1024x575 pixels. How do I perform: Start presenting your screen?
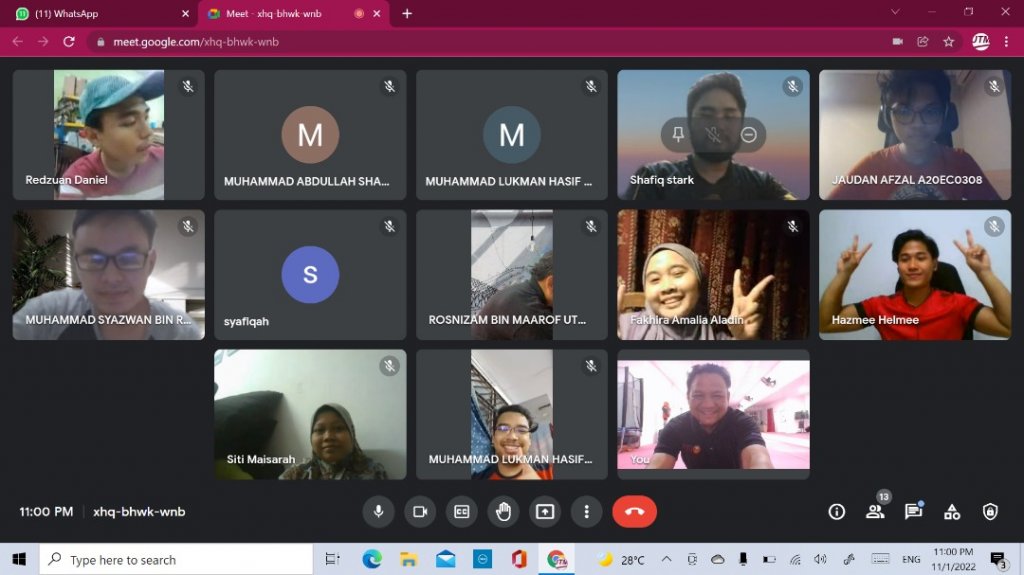544,511
